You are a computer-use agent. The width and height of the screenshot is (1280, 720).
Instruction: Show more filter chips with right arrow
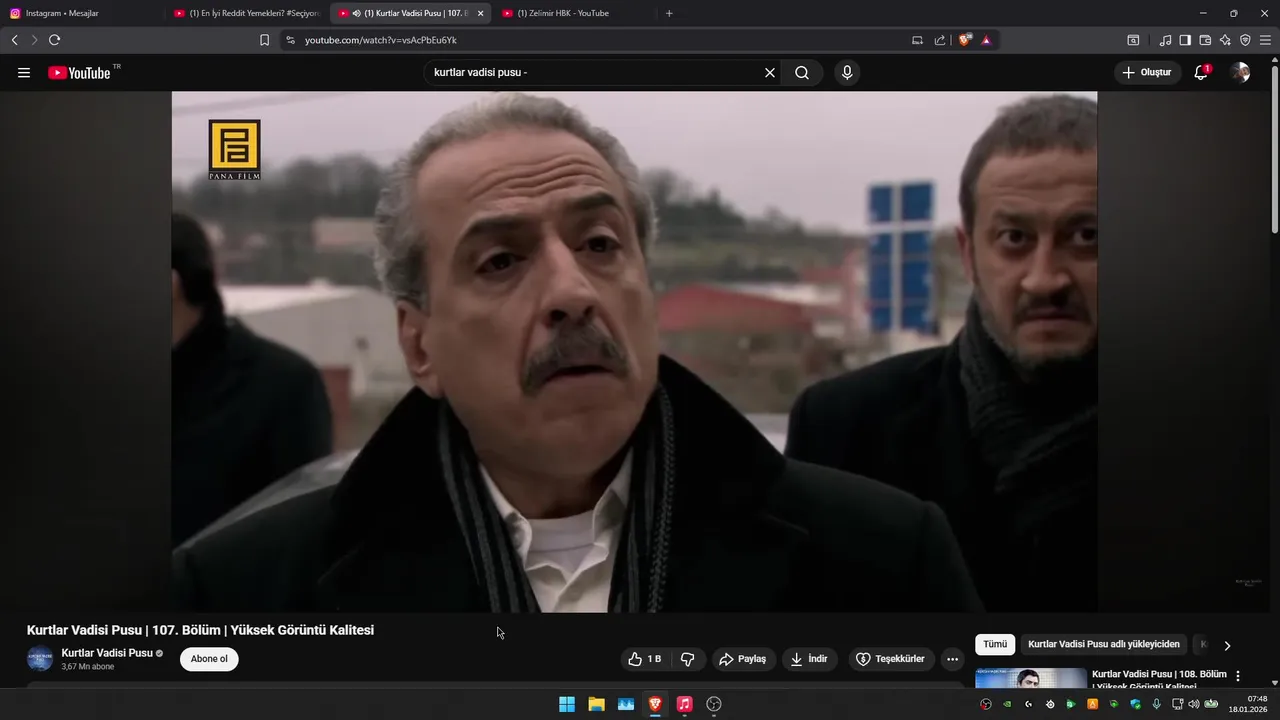1227,646
